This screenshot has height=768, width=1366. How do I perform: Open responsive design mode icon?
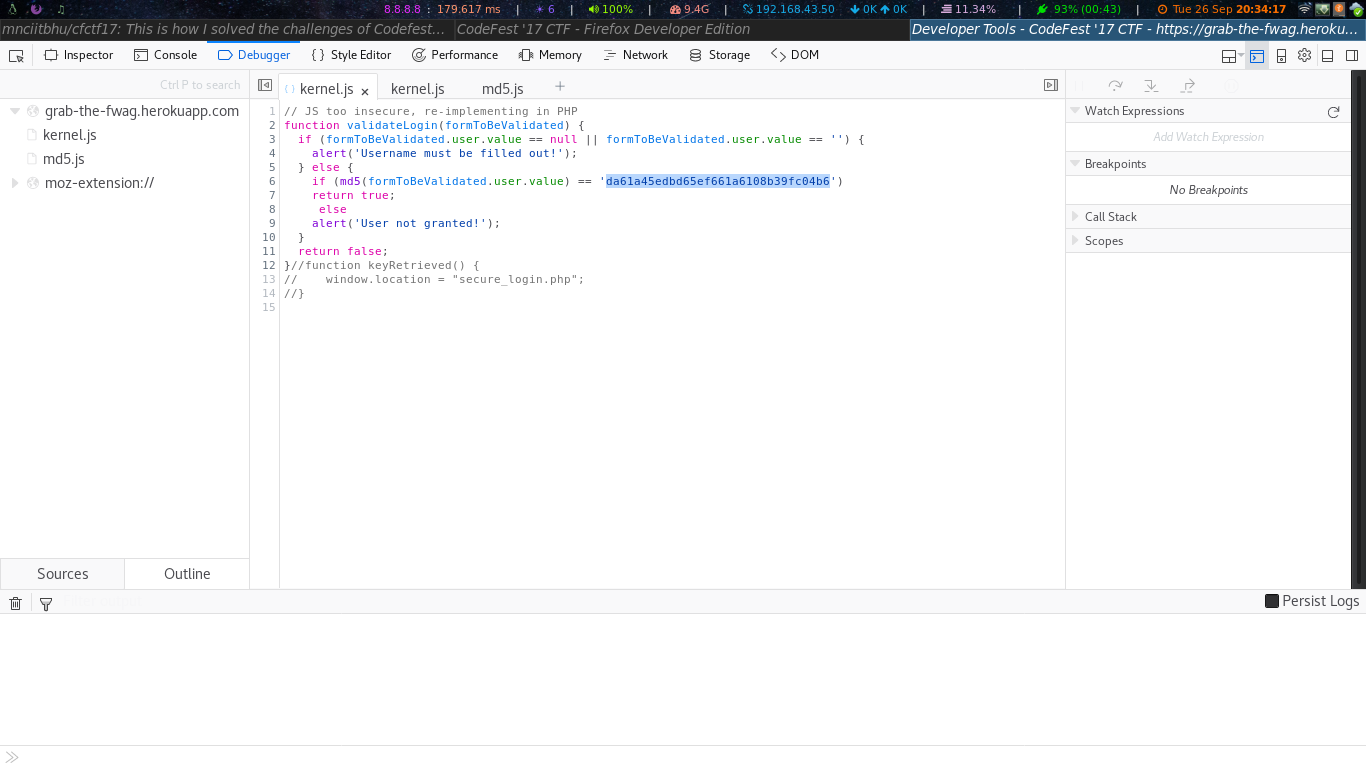[x=1281, y=55]
